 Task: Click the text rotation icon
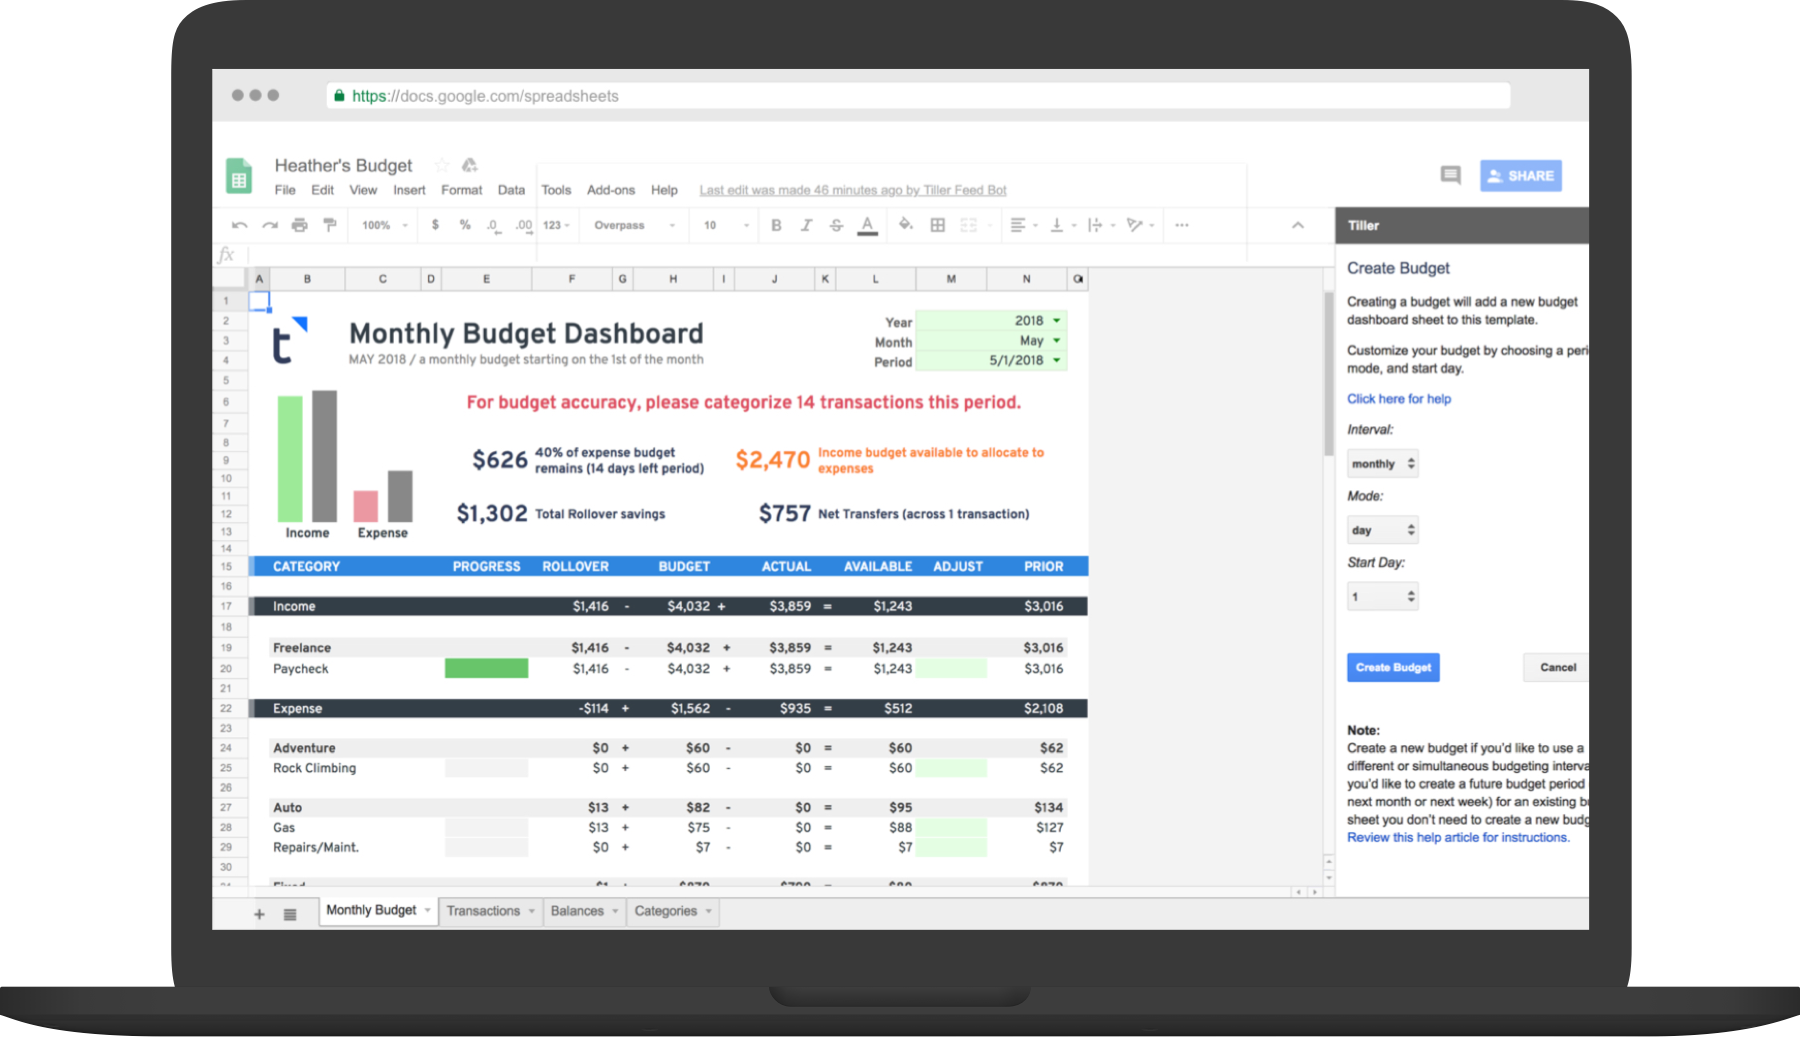point(1134,225)
